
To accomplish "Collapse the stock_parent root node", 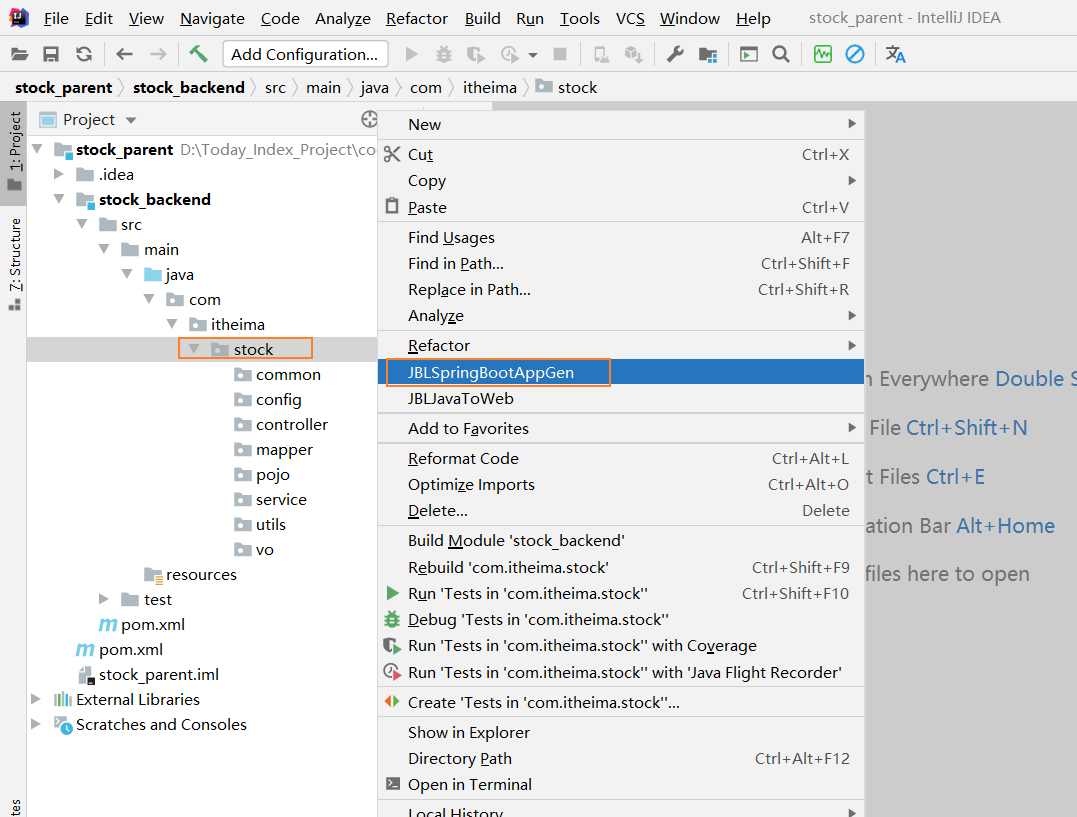I will point(38,148).
